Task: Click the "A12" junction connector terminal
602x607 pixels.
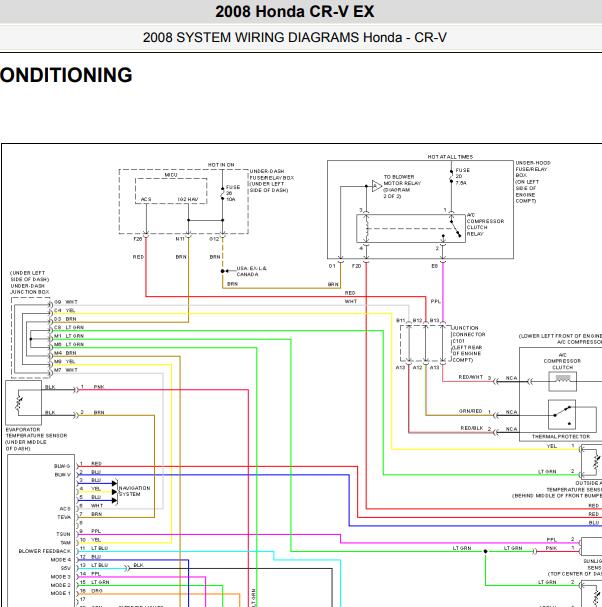Action: click(417, 368)
